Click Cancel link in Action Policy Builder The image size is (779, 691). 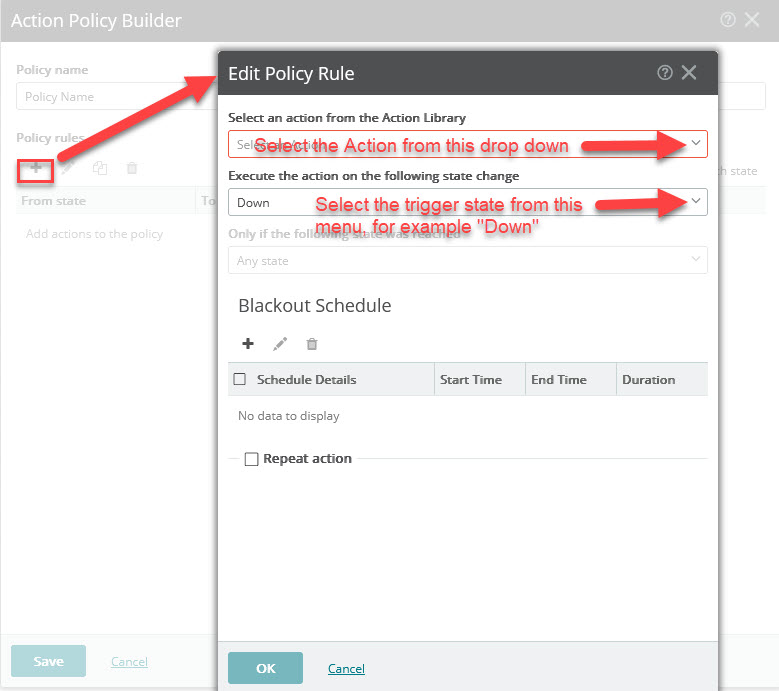(129, 662)
